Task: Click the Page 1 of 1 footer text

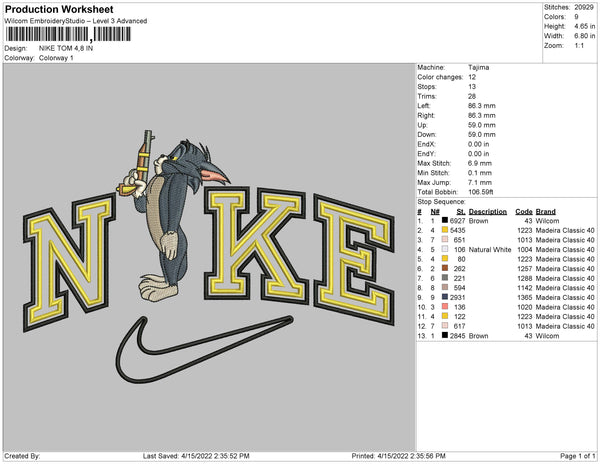Action: pyautogui.click(x=577, y=456)
